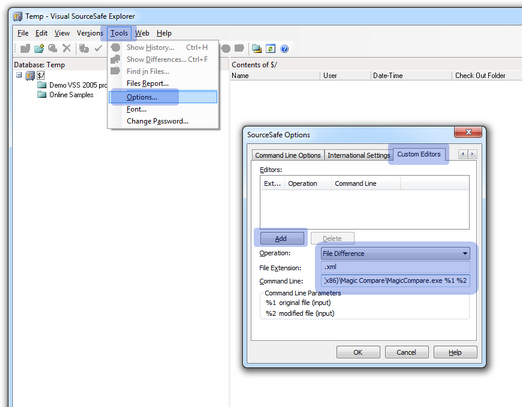Click the Visual SourceSafe title bar icon
This screenshot has width=522, height=407.
18,16
